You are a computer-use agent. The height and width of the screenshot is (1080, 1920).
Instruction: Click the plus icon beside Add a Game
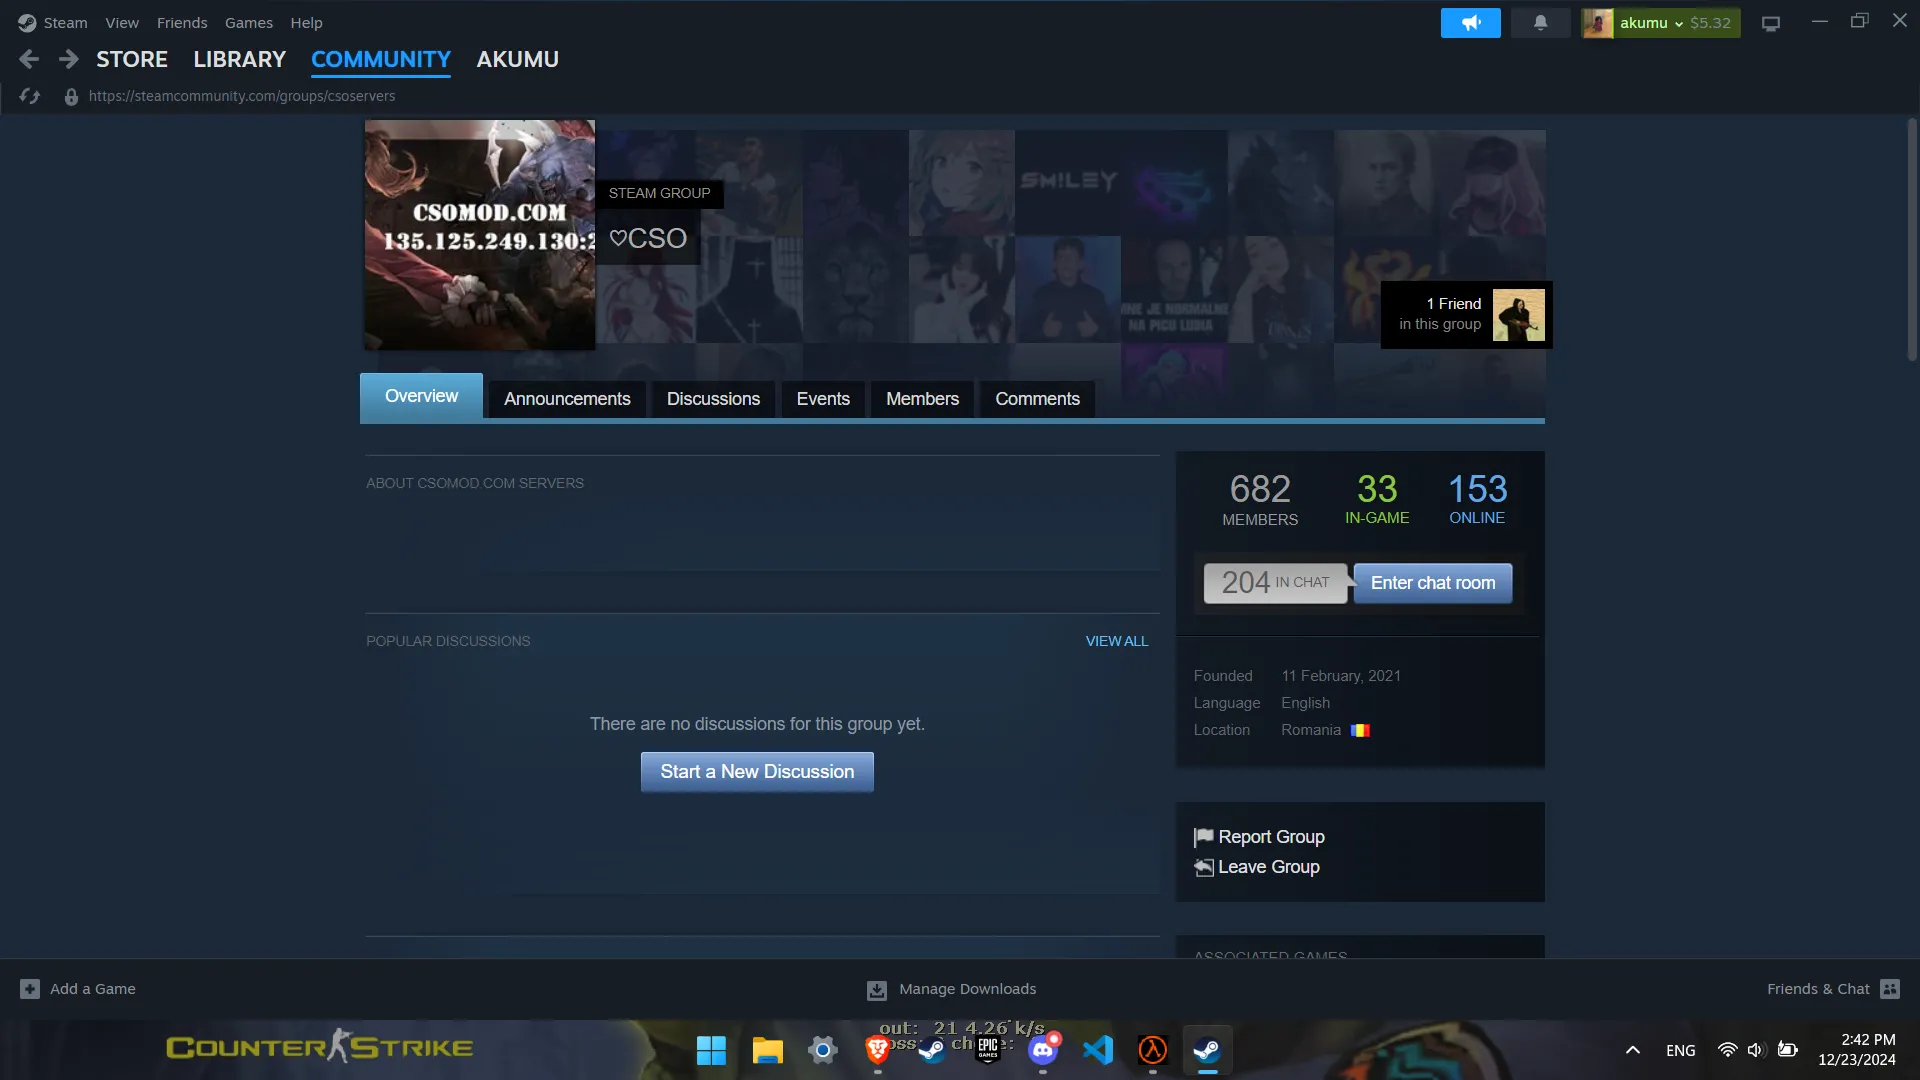click(30, 989)
